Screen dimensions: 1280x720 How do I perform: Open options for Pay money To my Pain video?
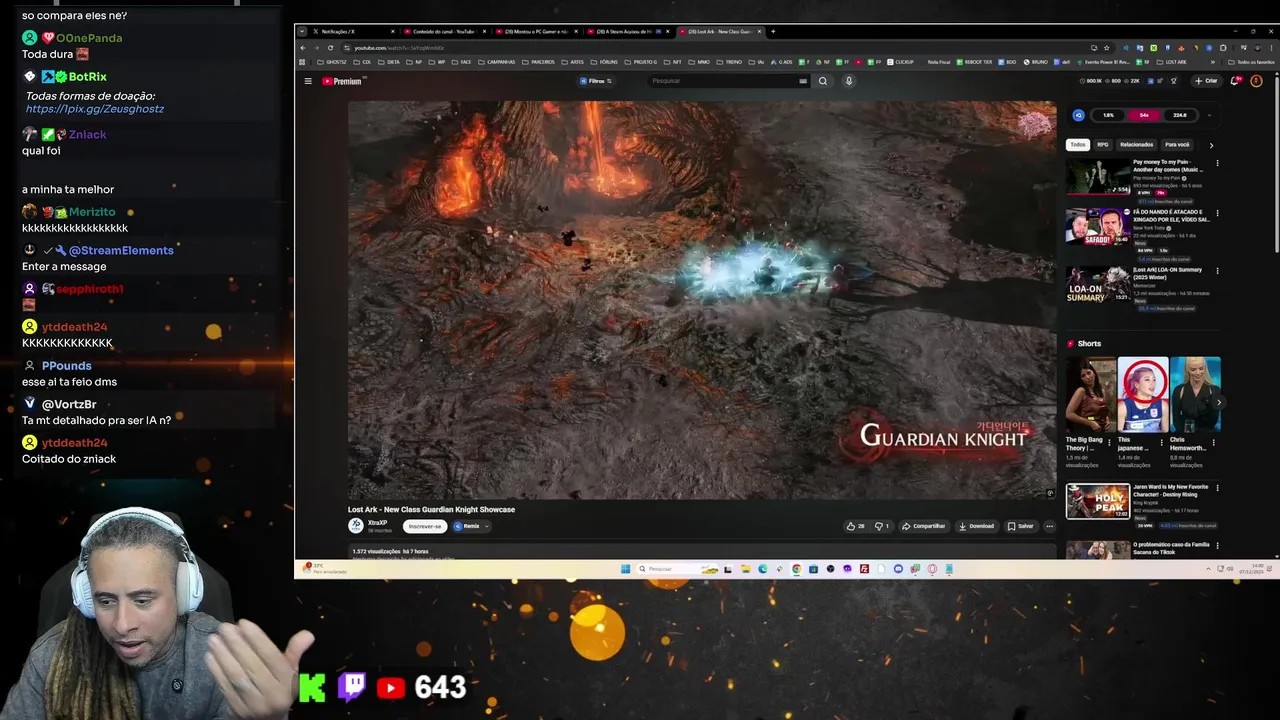click(1217, 163)
